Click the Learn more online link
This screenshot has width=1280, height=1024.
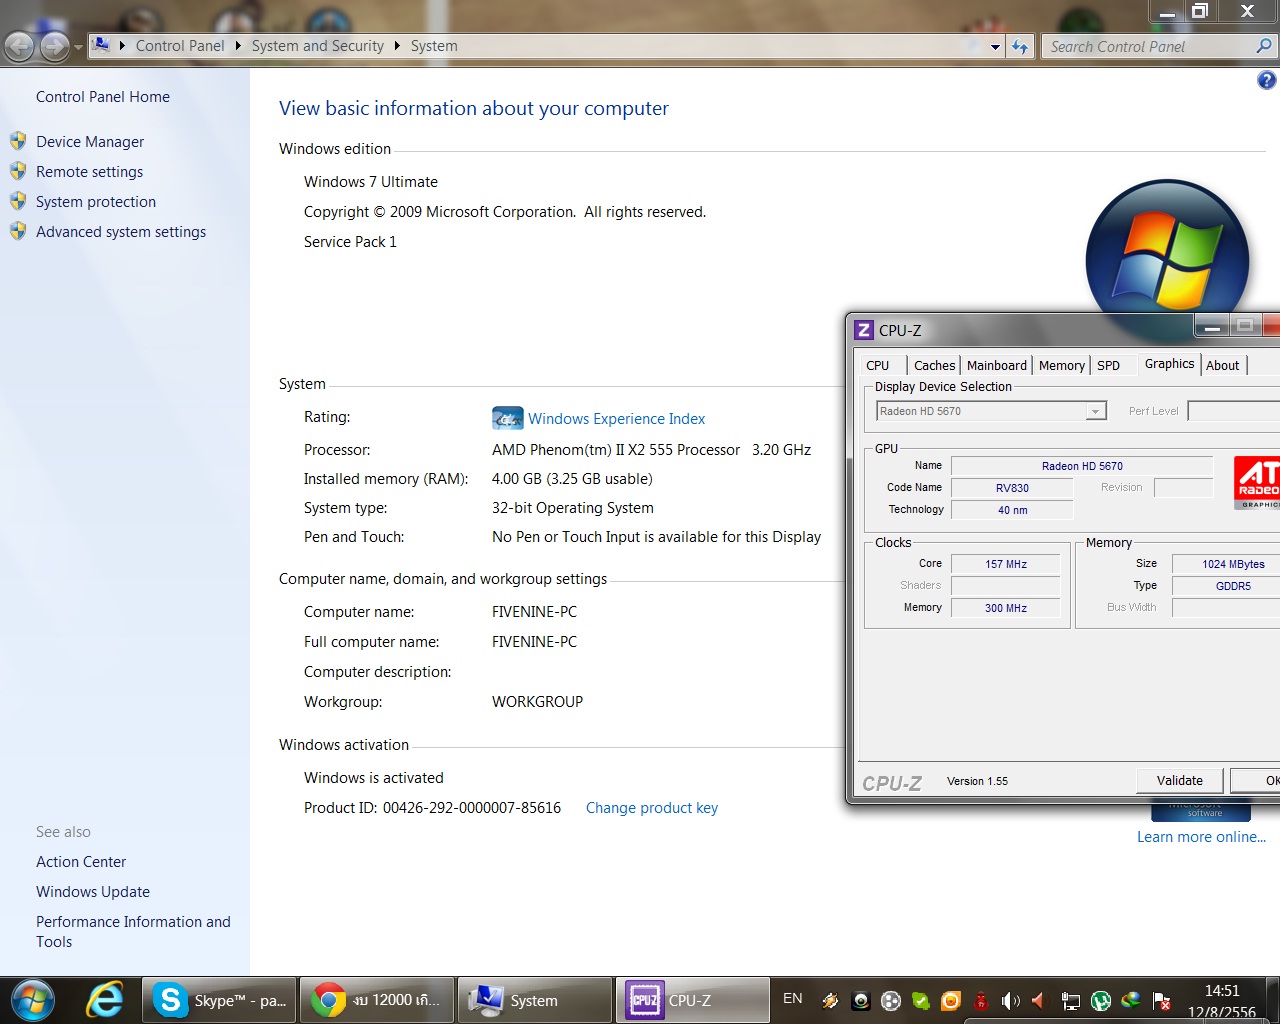tap(1201, 837)
